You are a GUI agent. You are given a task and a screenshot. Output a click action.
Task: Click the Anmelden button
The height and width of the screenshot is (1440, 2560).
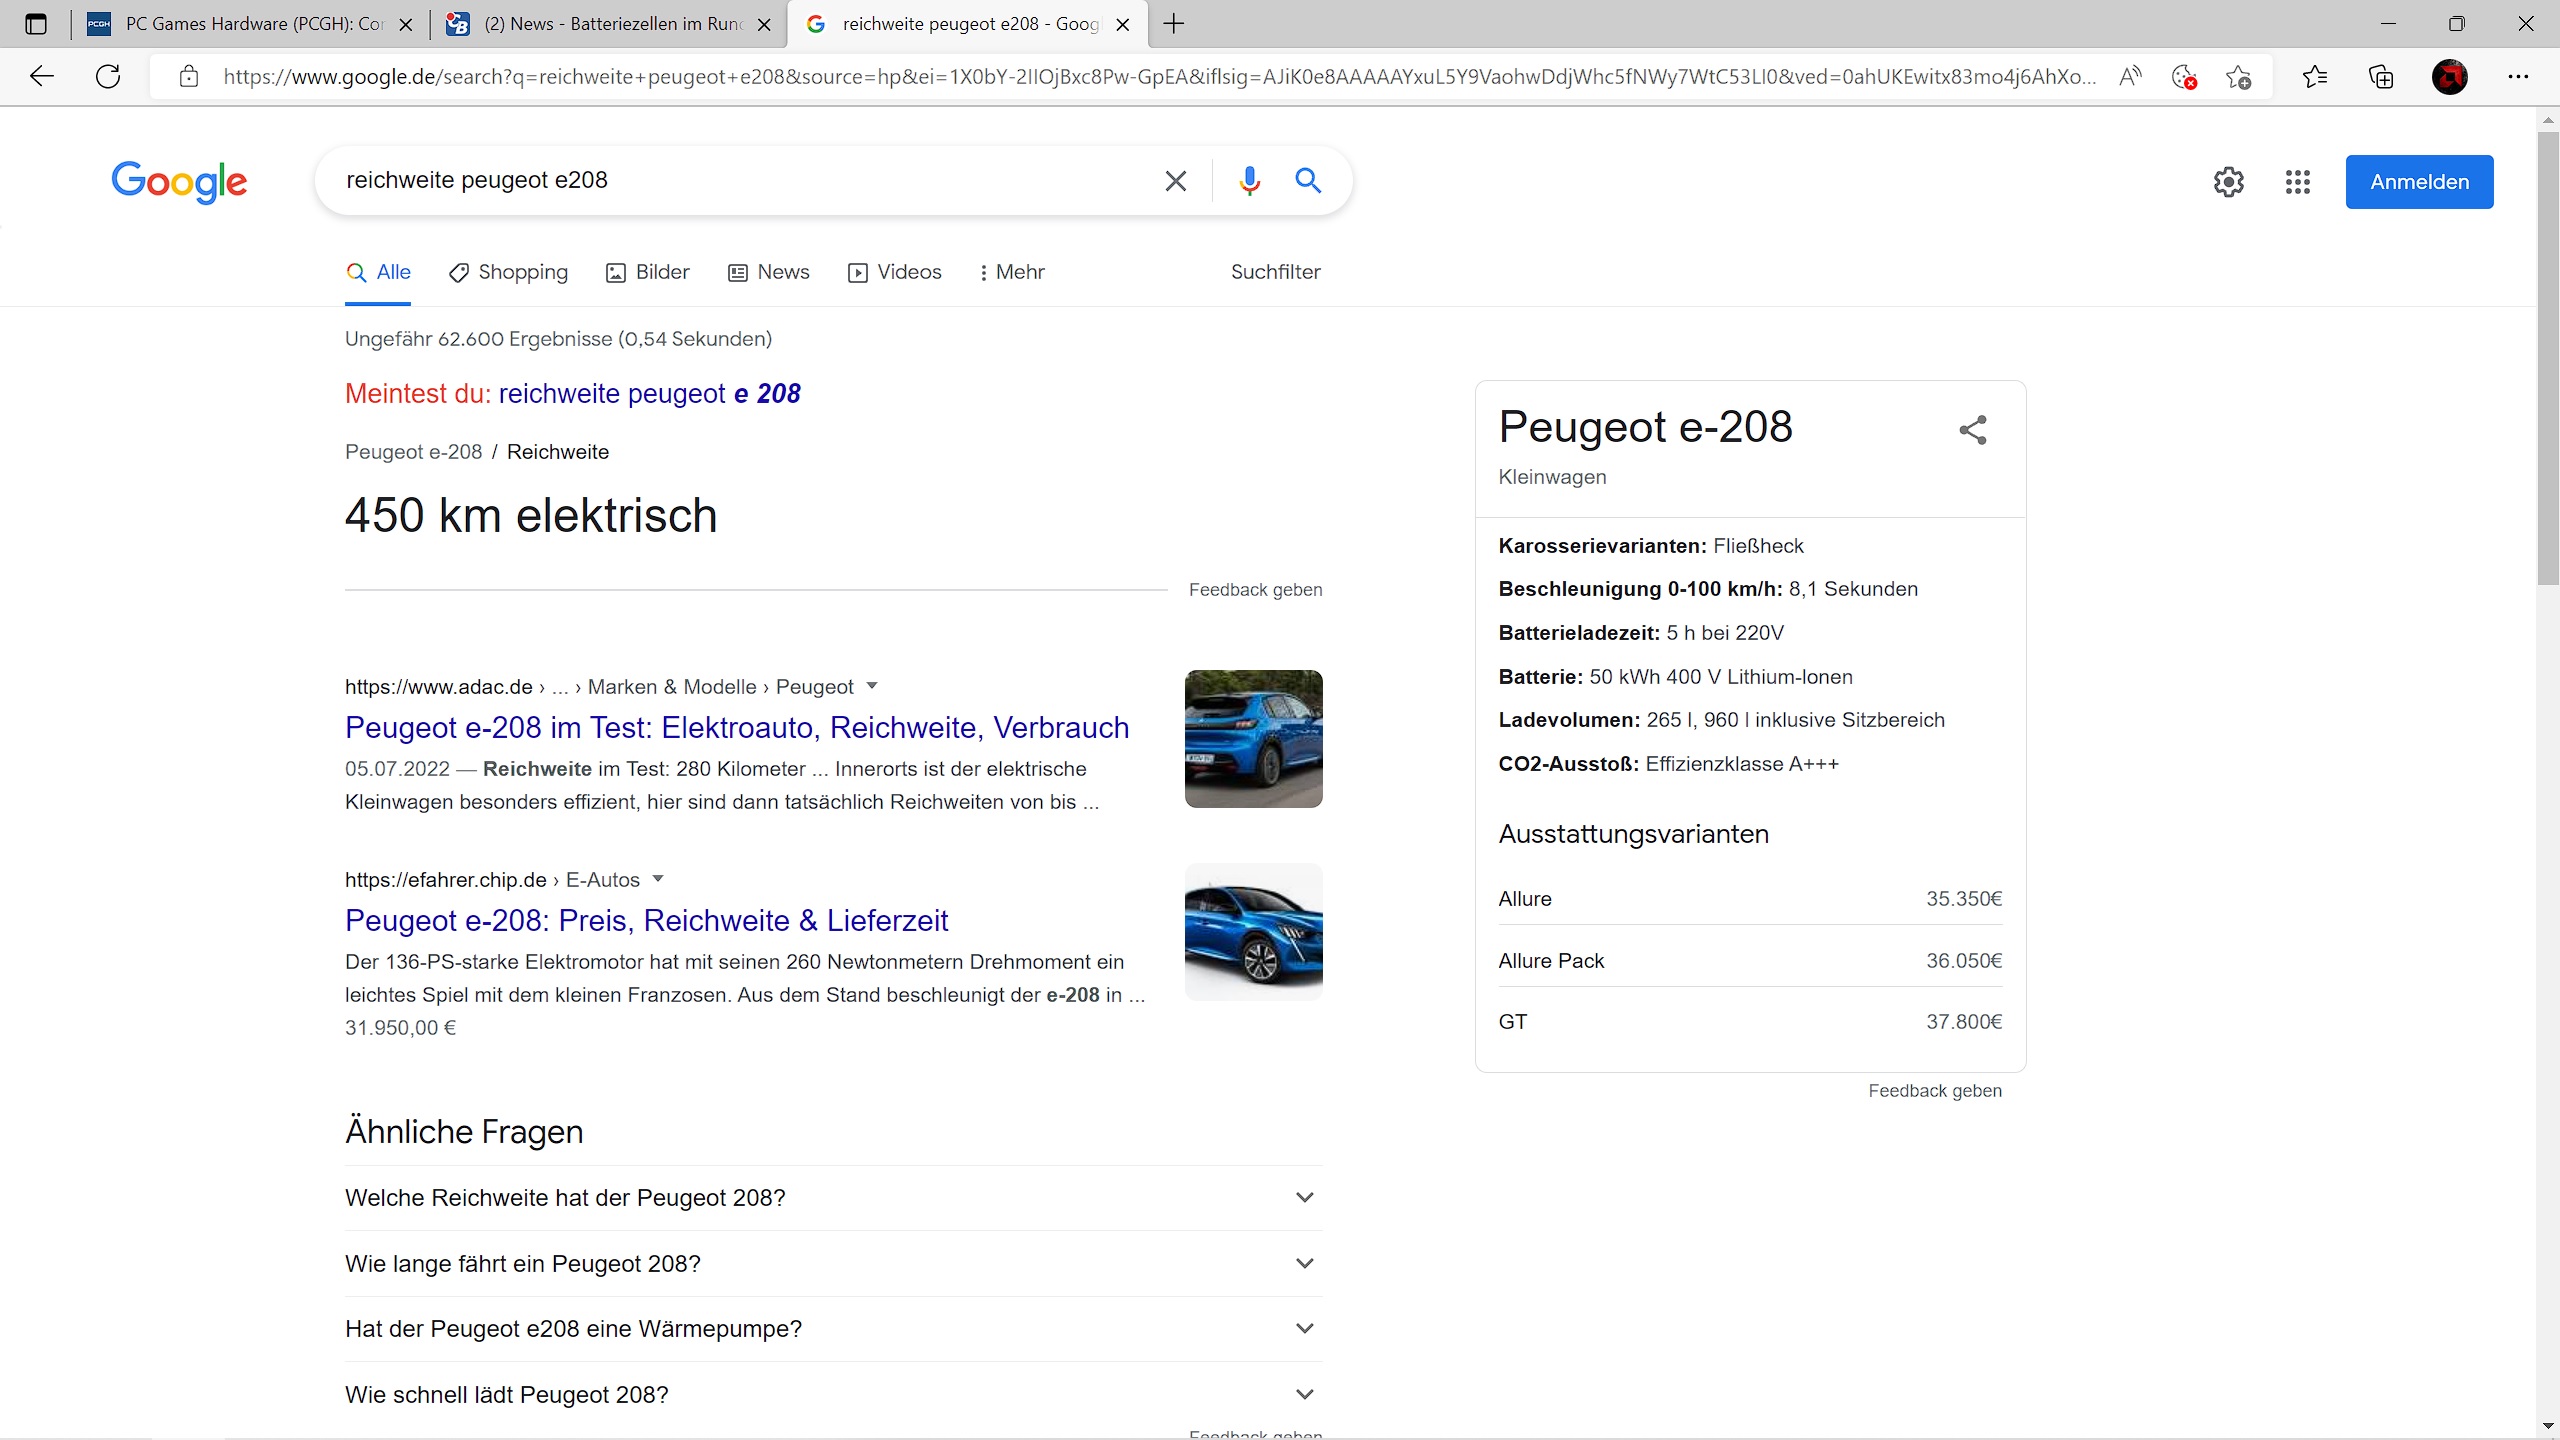coord(2419,182)
